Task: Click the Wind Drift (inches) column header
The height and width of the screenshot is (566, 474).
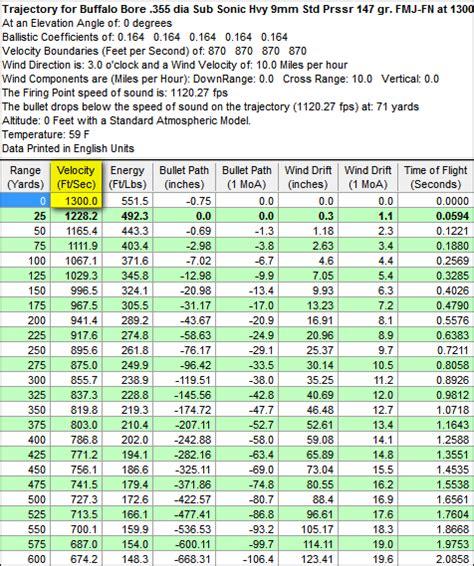Action: 308,177
